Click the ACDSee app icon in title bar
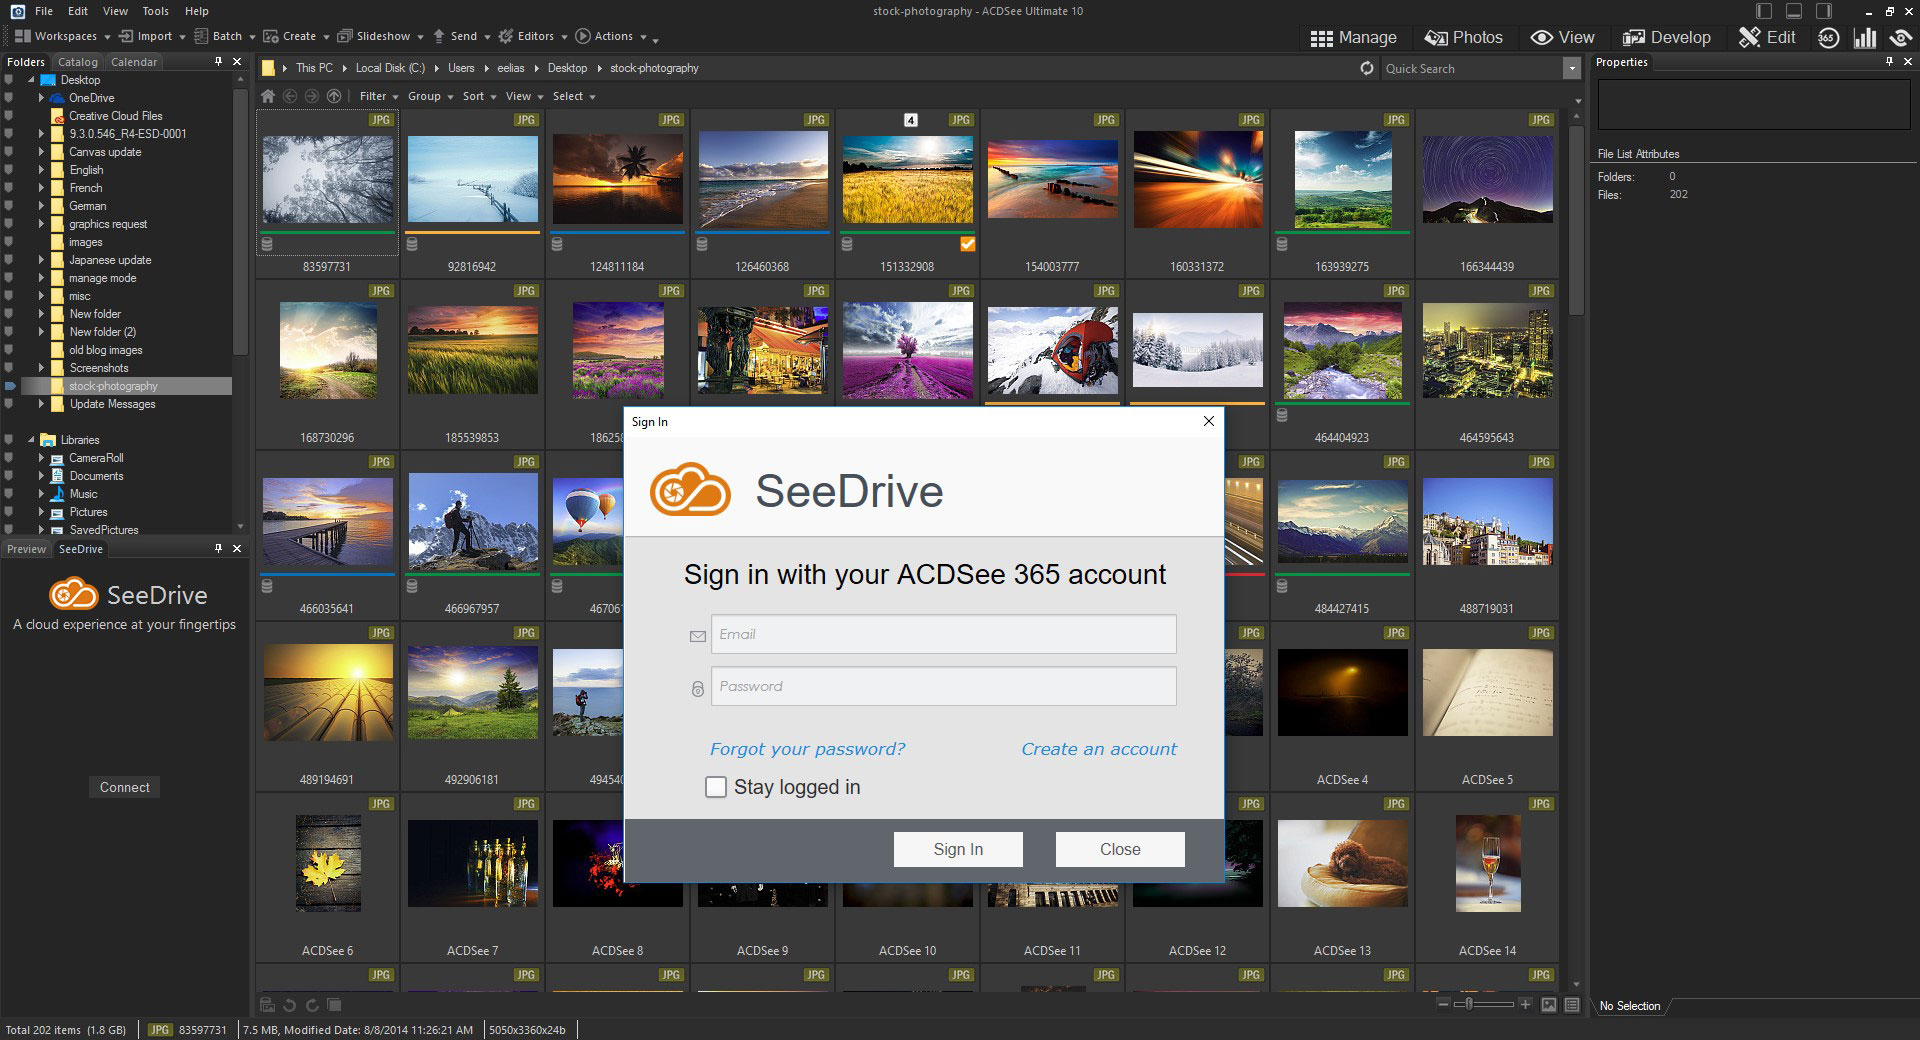The height and width of the screenshot is (1040, 1920). (x=17, y=11)
